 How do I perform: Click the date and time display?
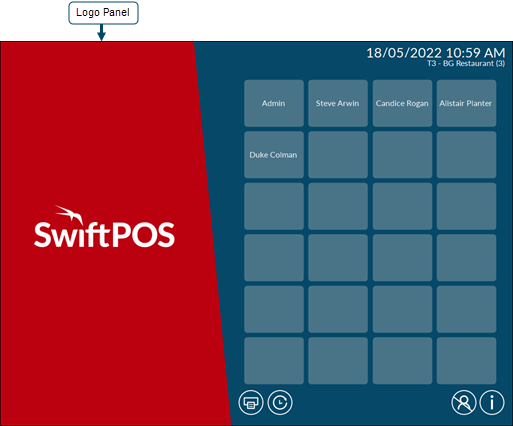pos(436,53)
